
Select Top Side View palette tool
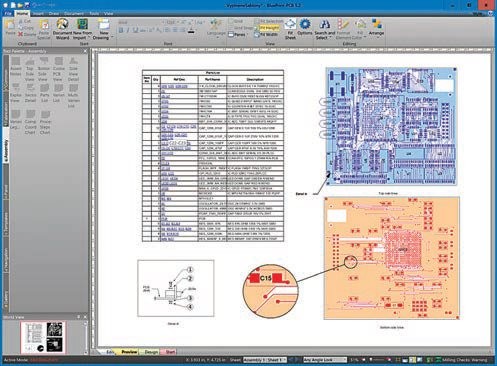tap(30, 69)
